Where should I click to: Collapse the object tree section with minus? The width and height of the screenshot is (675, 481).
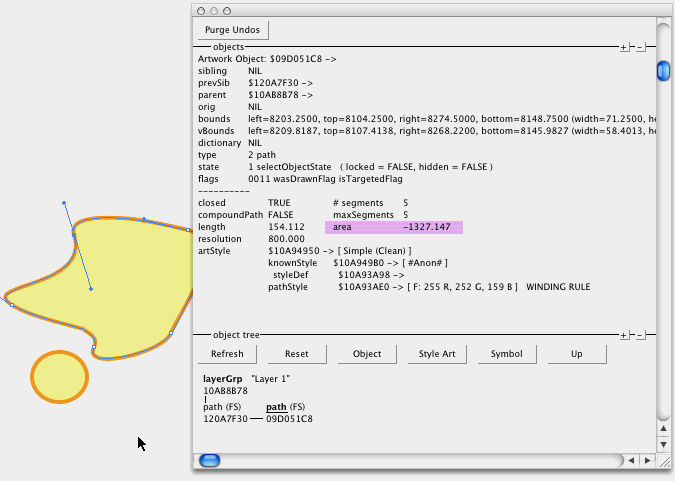coord(640,336)
